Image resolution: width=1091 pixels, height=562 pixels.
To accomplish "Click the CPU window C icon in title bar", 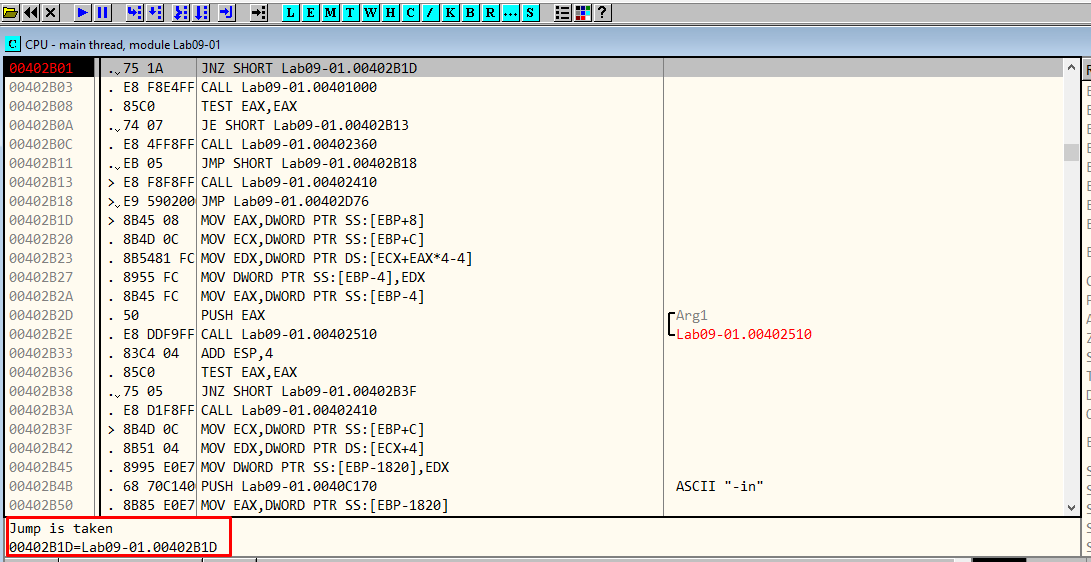I will click(x=13, y=45).
